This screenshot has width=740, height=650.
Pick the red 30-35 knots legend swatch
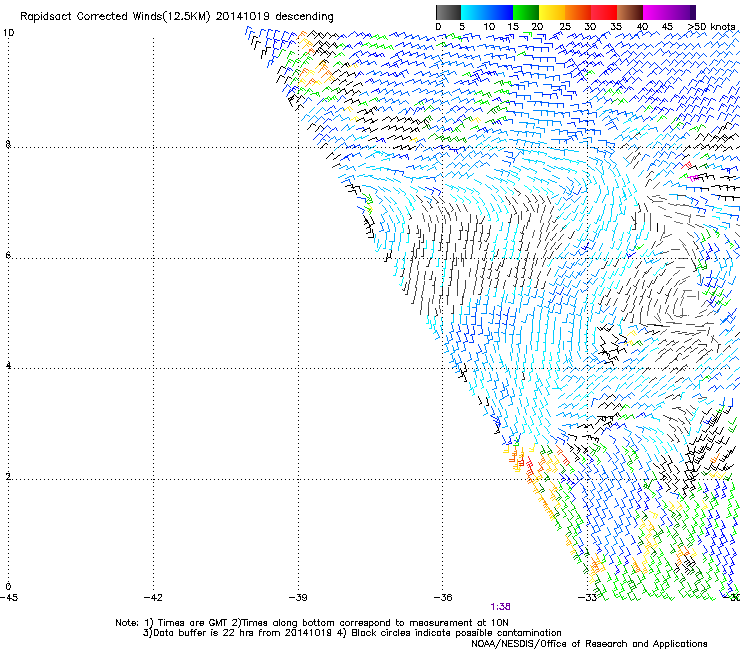604,12
